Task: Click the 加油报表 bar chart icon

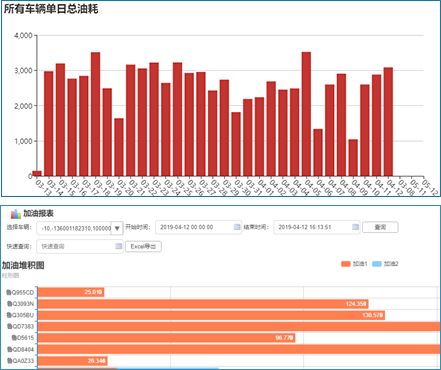Action: point(16,214)
